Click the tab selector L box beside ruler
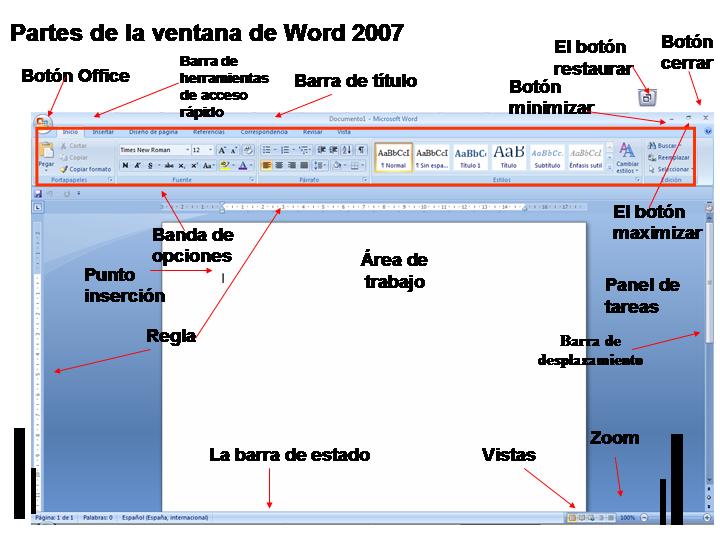The width and height of the screenshot is (720, 540). [x=38, y=208]
